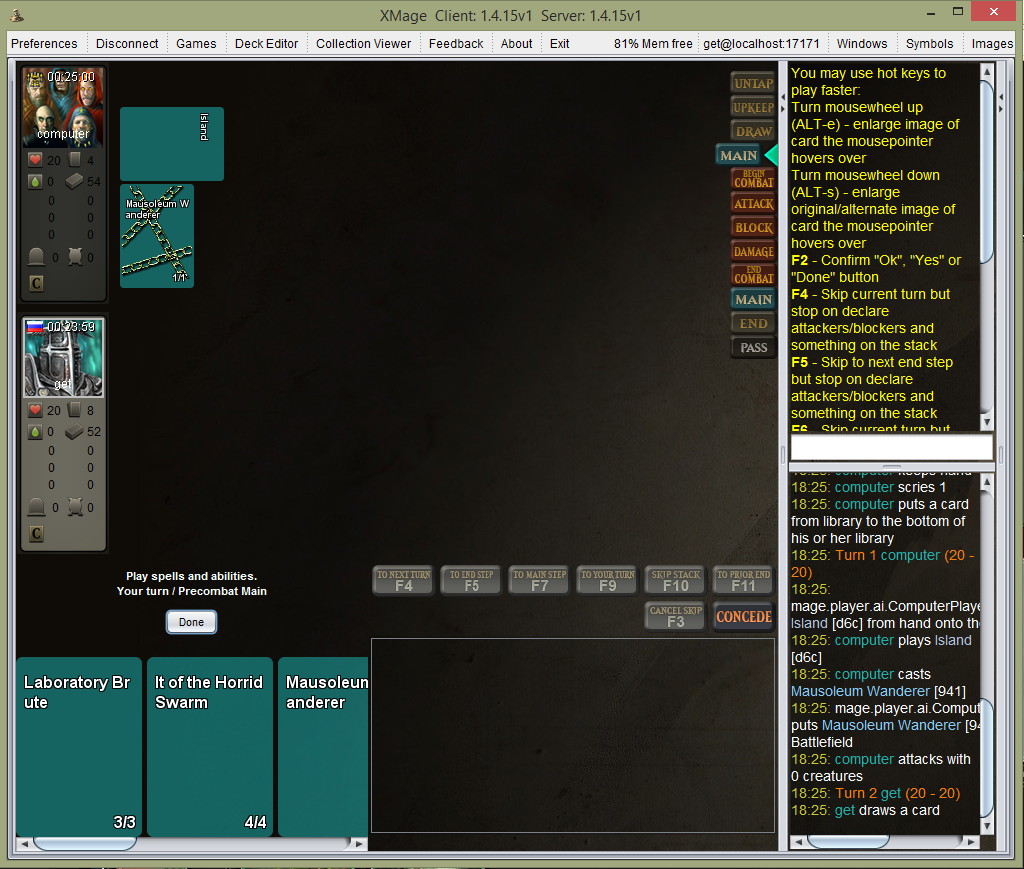Click the computer player avatar

pyautogui.click(x=63, y=107)
